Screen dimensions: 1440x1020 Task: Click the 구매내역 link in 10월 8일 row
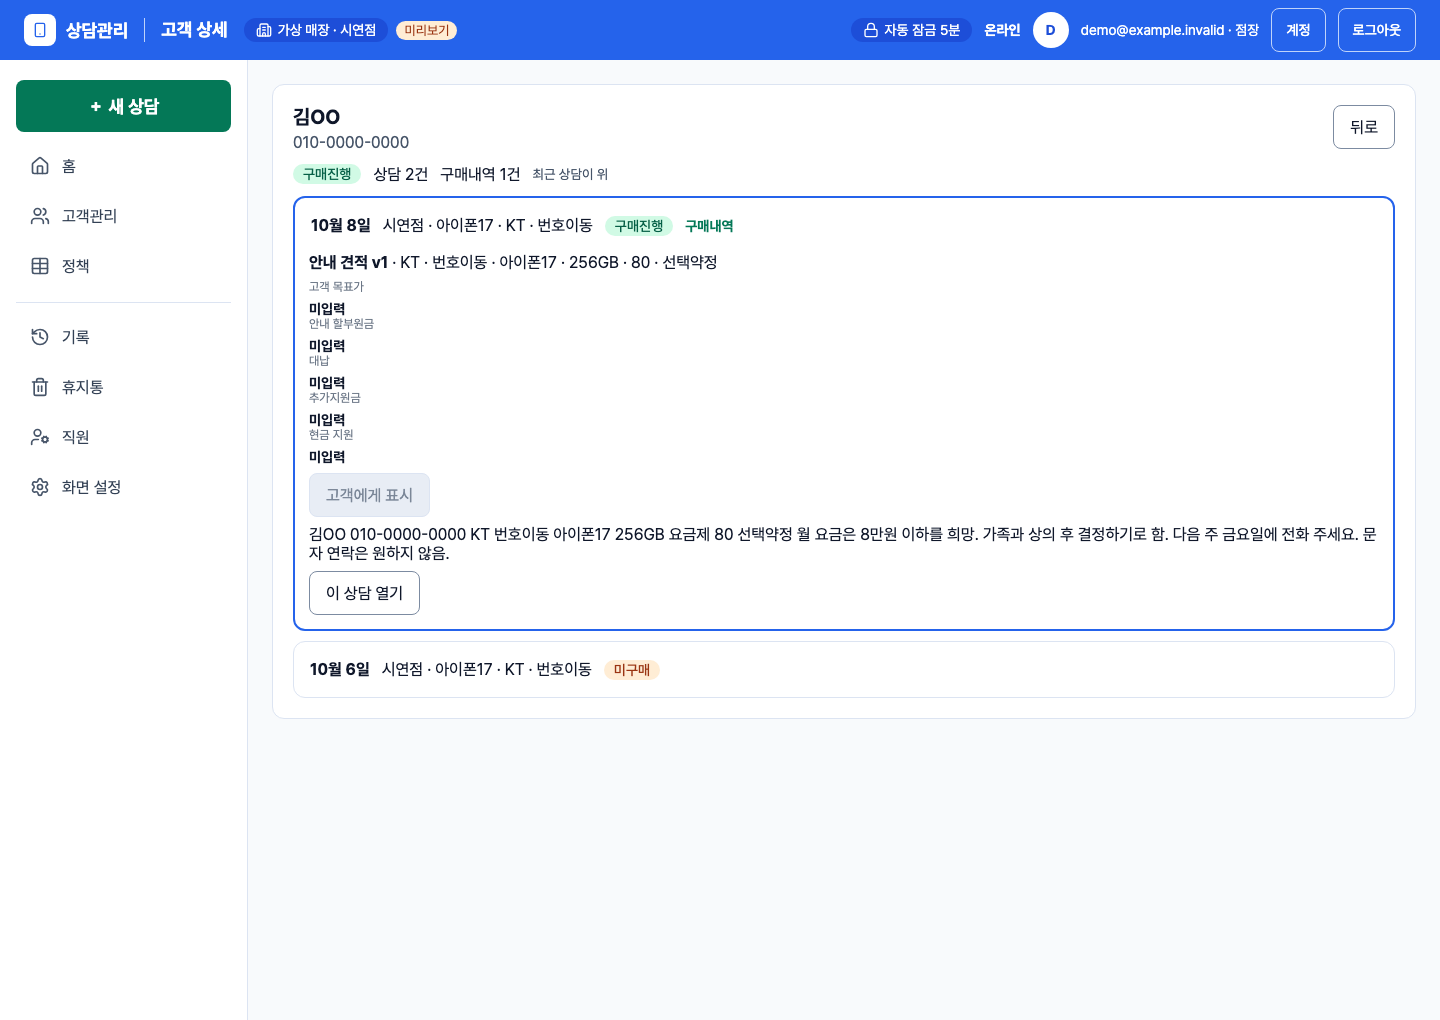pyautogui.click(x=709, y=226)
